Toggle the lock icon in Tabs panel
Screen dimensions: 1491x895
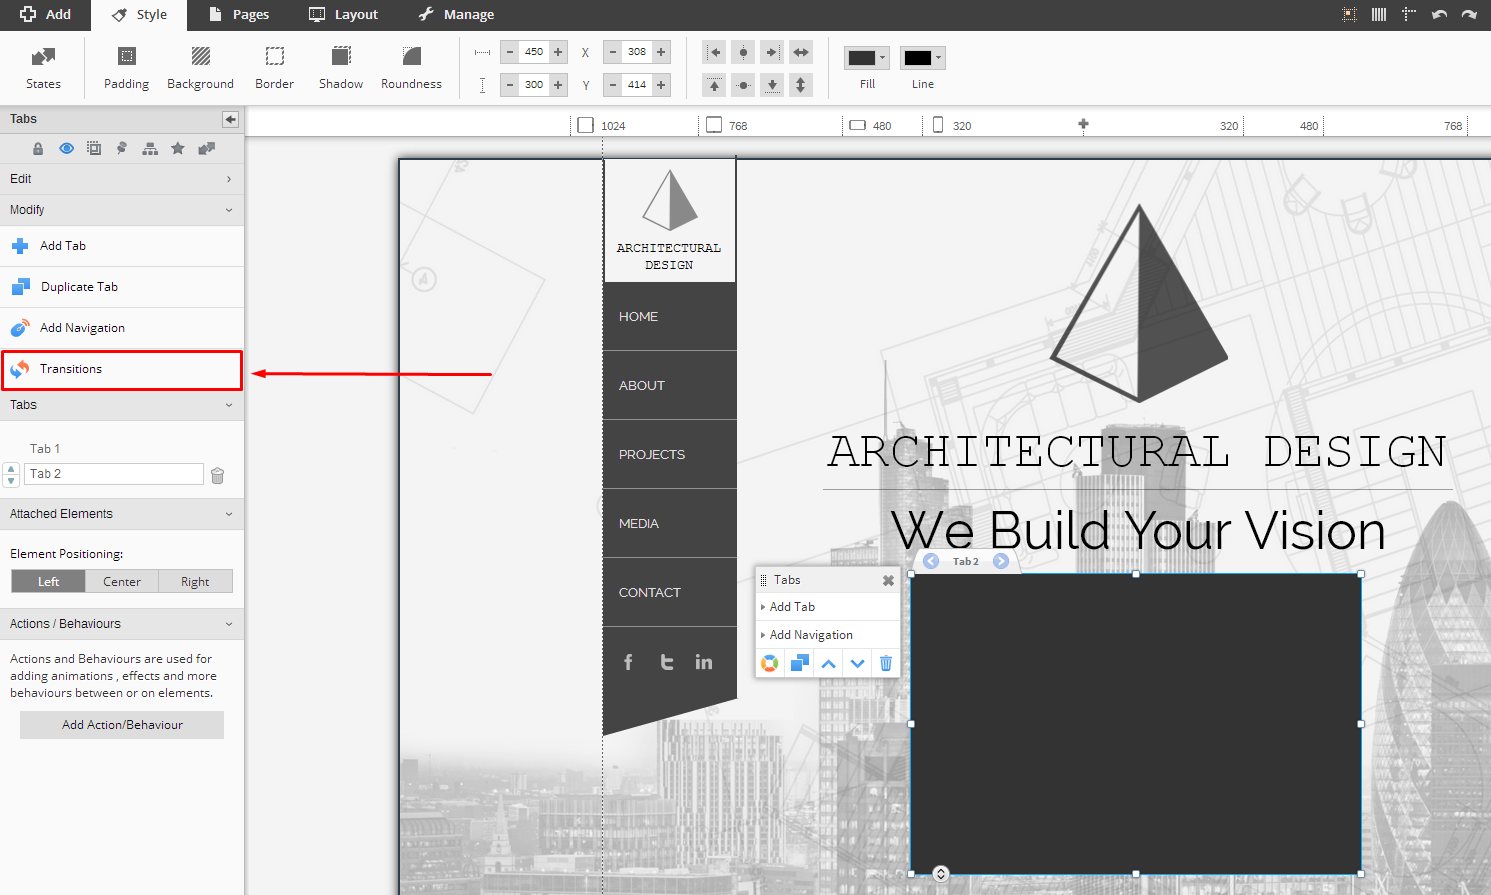coord(38,148)
